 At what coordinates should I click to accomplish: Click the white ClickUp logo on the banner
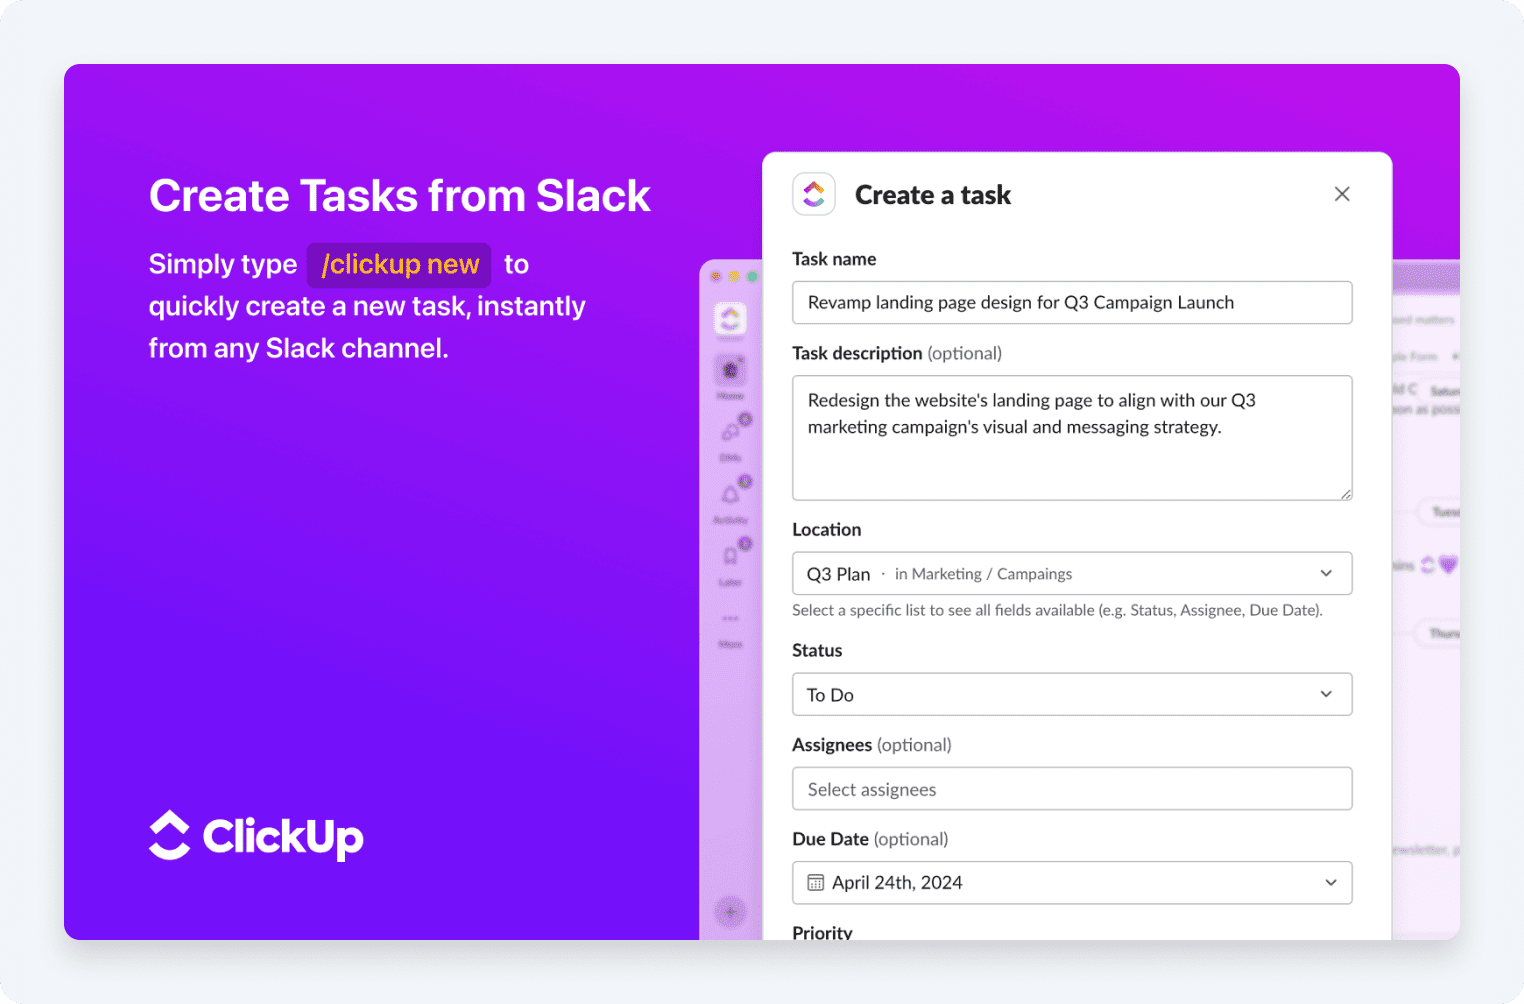(x=256, y=836)
